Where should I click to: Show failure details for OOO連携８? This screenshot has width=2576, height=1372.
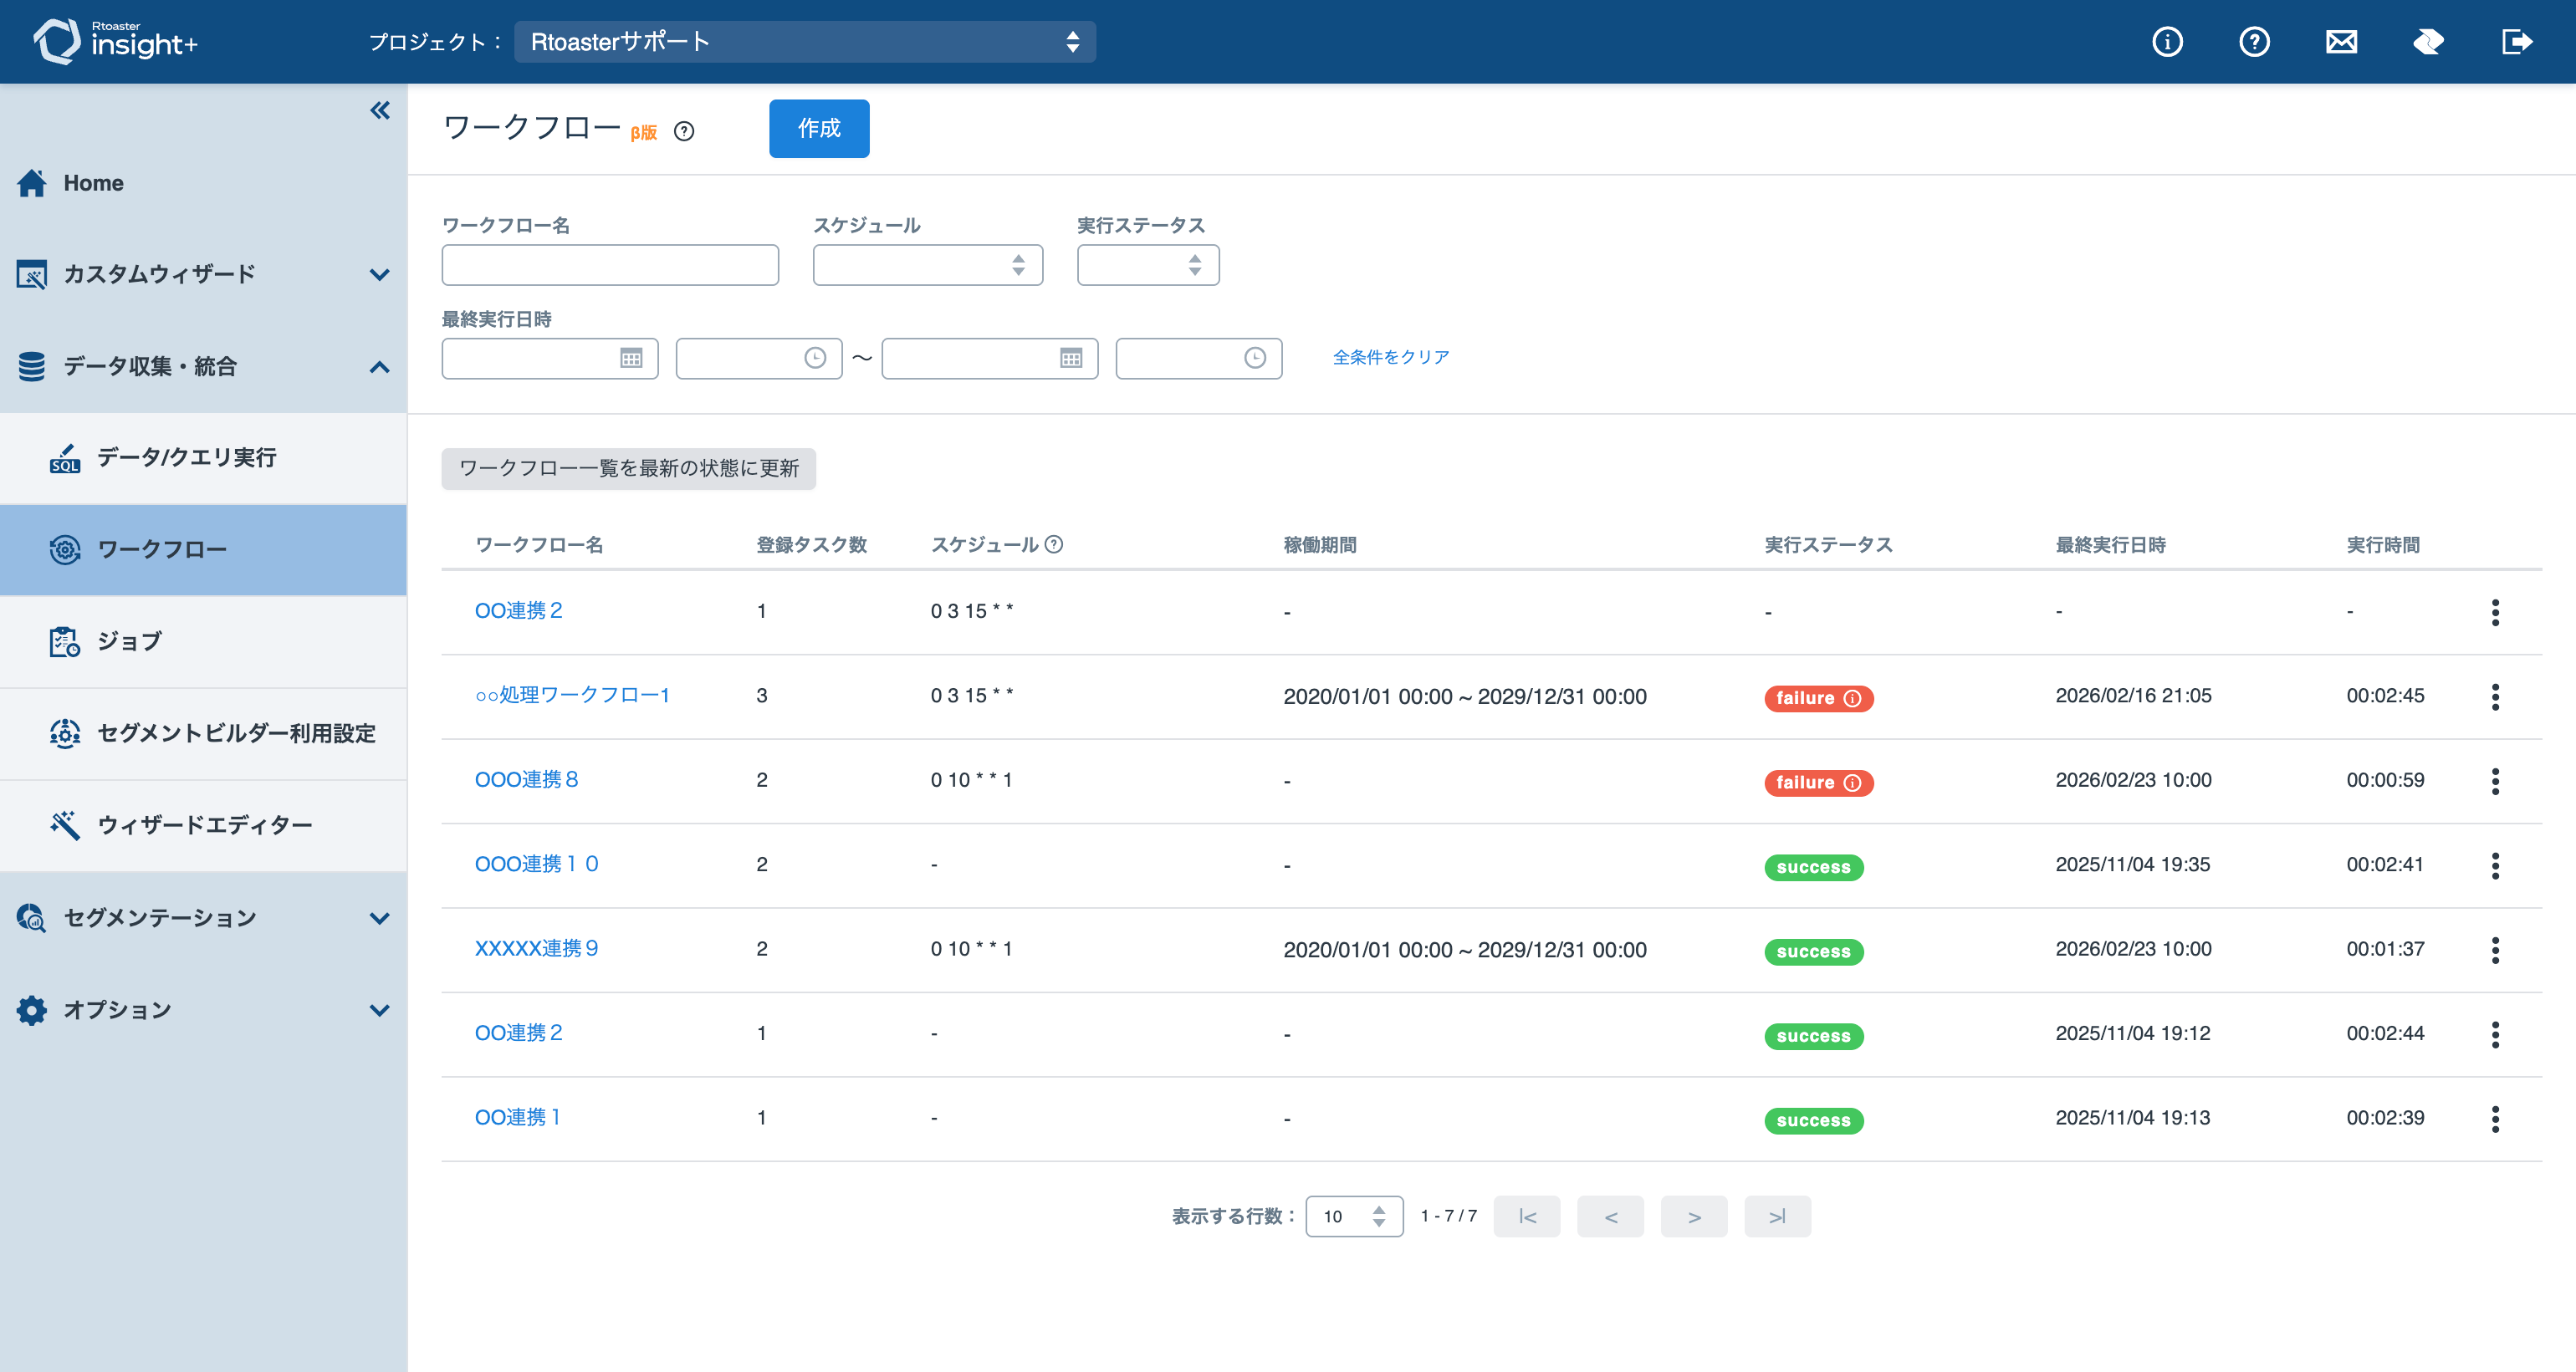(1853, 782)
